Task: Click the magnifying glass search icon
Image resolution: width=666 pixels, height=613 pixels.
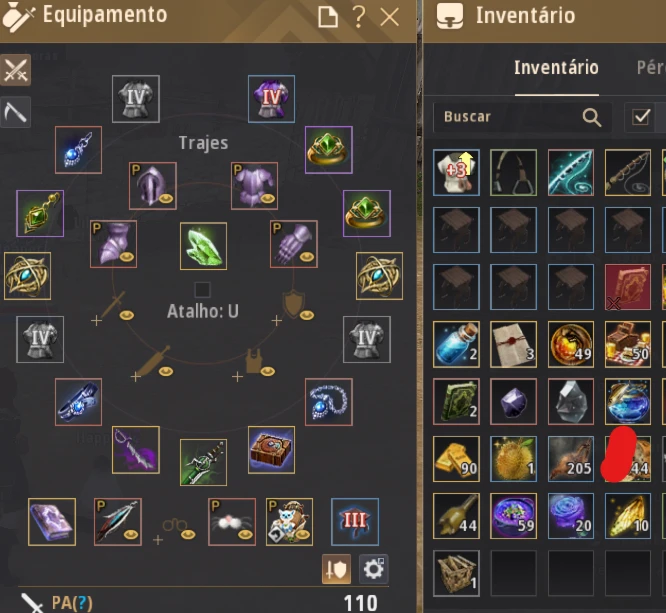Action: [592, 117]
